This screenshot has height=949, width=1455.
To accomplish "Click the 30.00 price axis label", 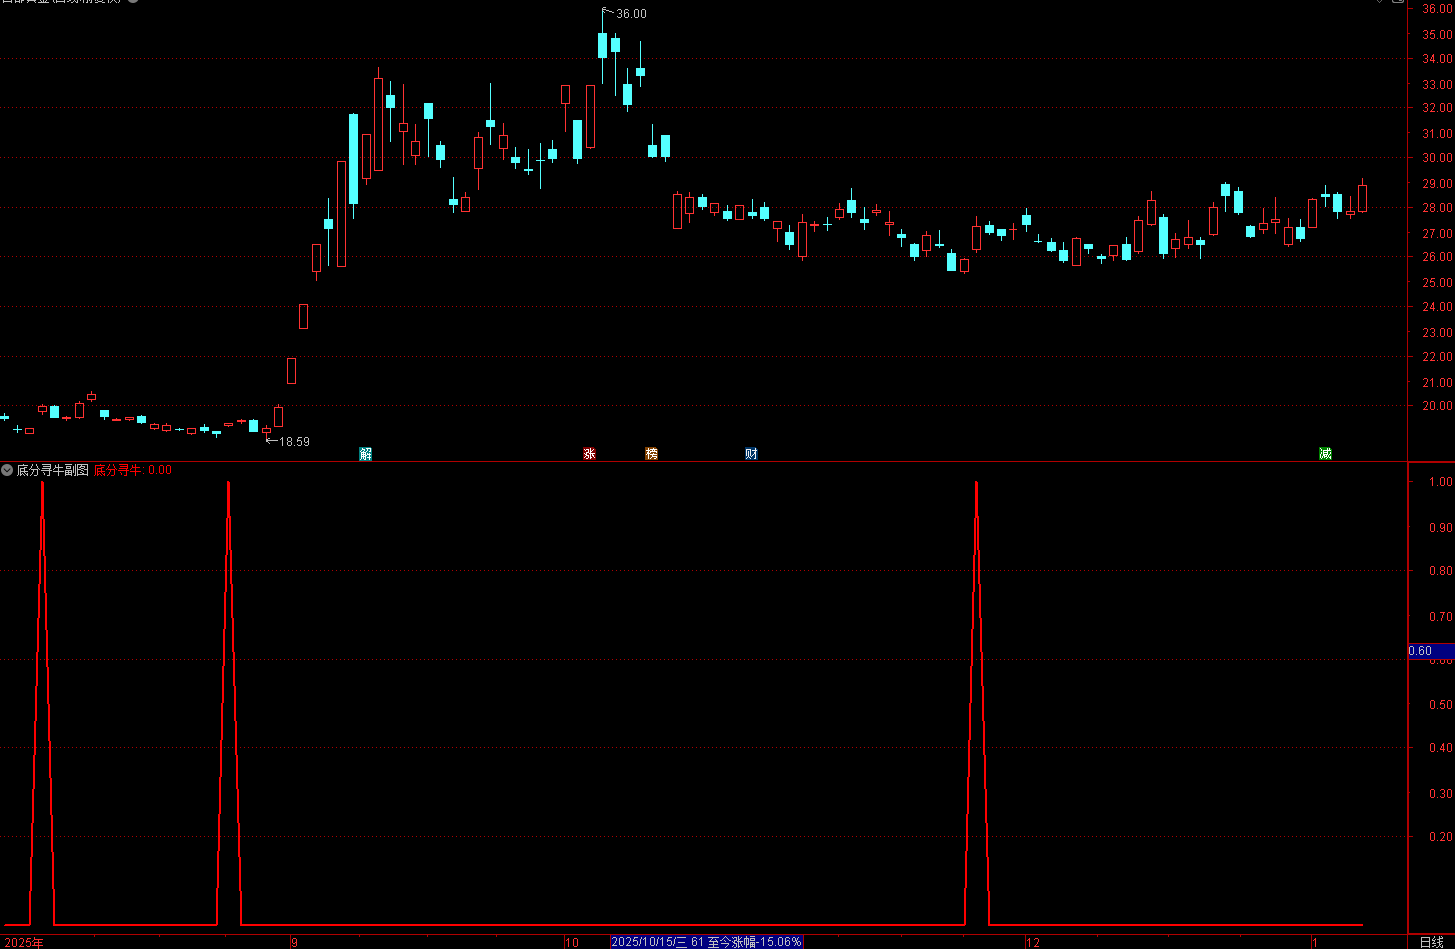I will point(1437,158).
